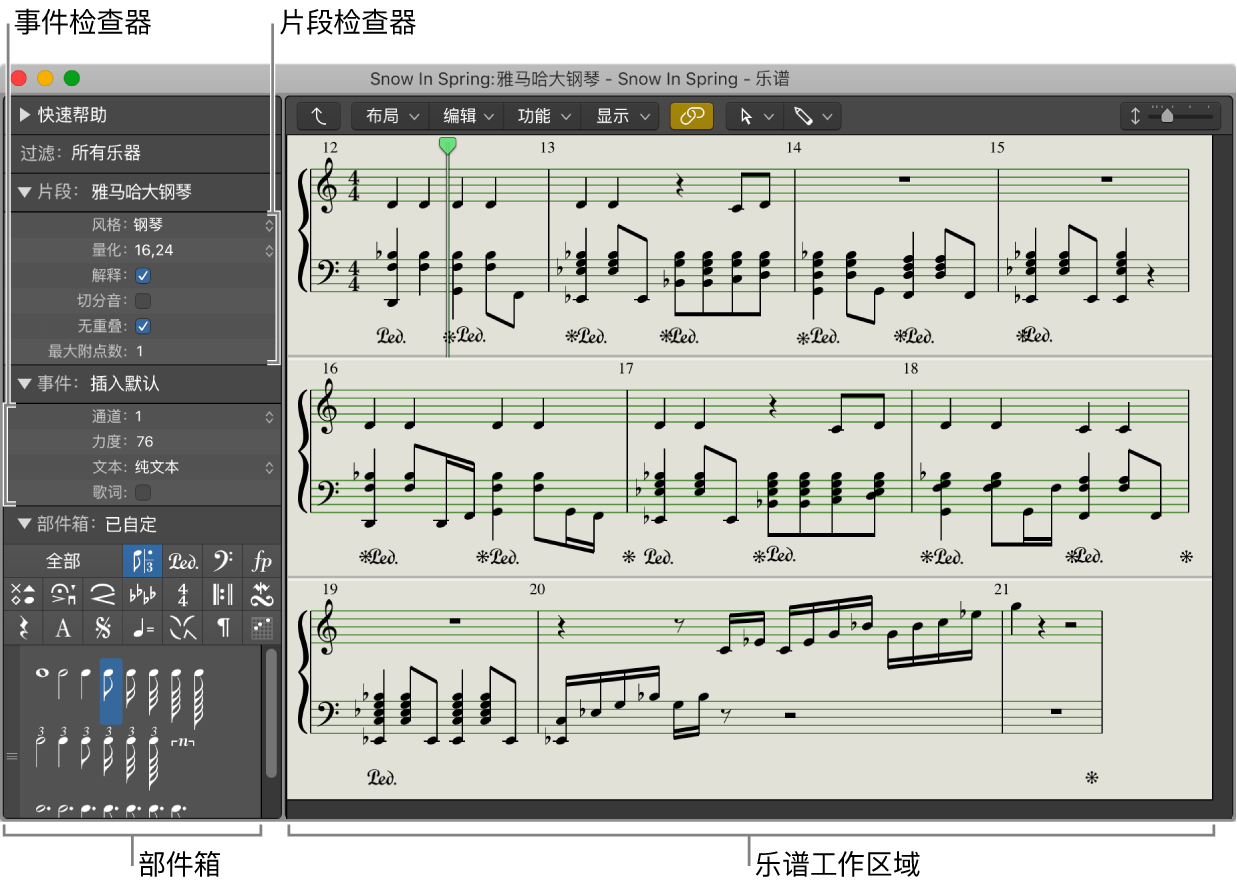Click the part box vertical scrollbar
Screen dimensions: 1237x886
click(x=271, y=714)
